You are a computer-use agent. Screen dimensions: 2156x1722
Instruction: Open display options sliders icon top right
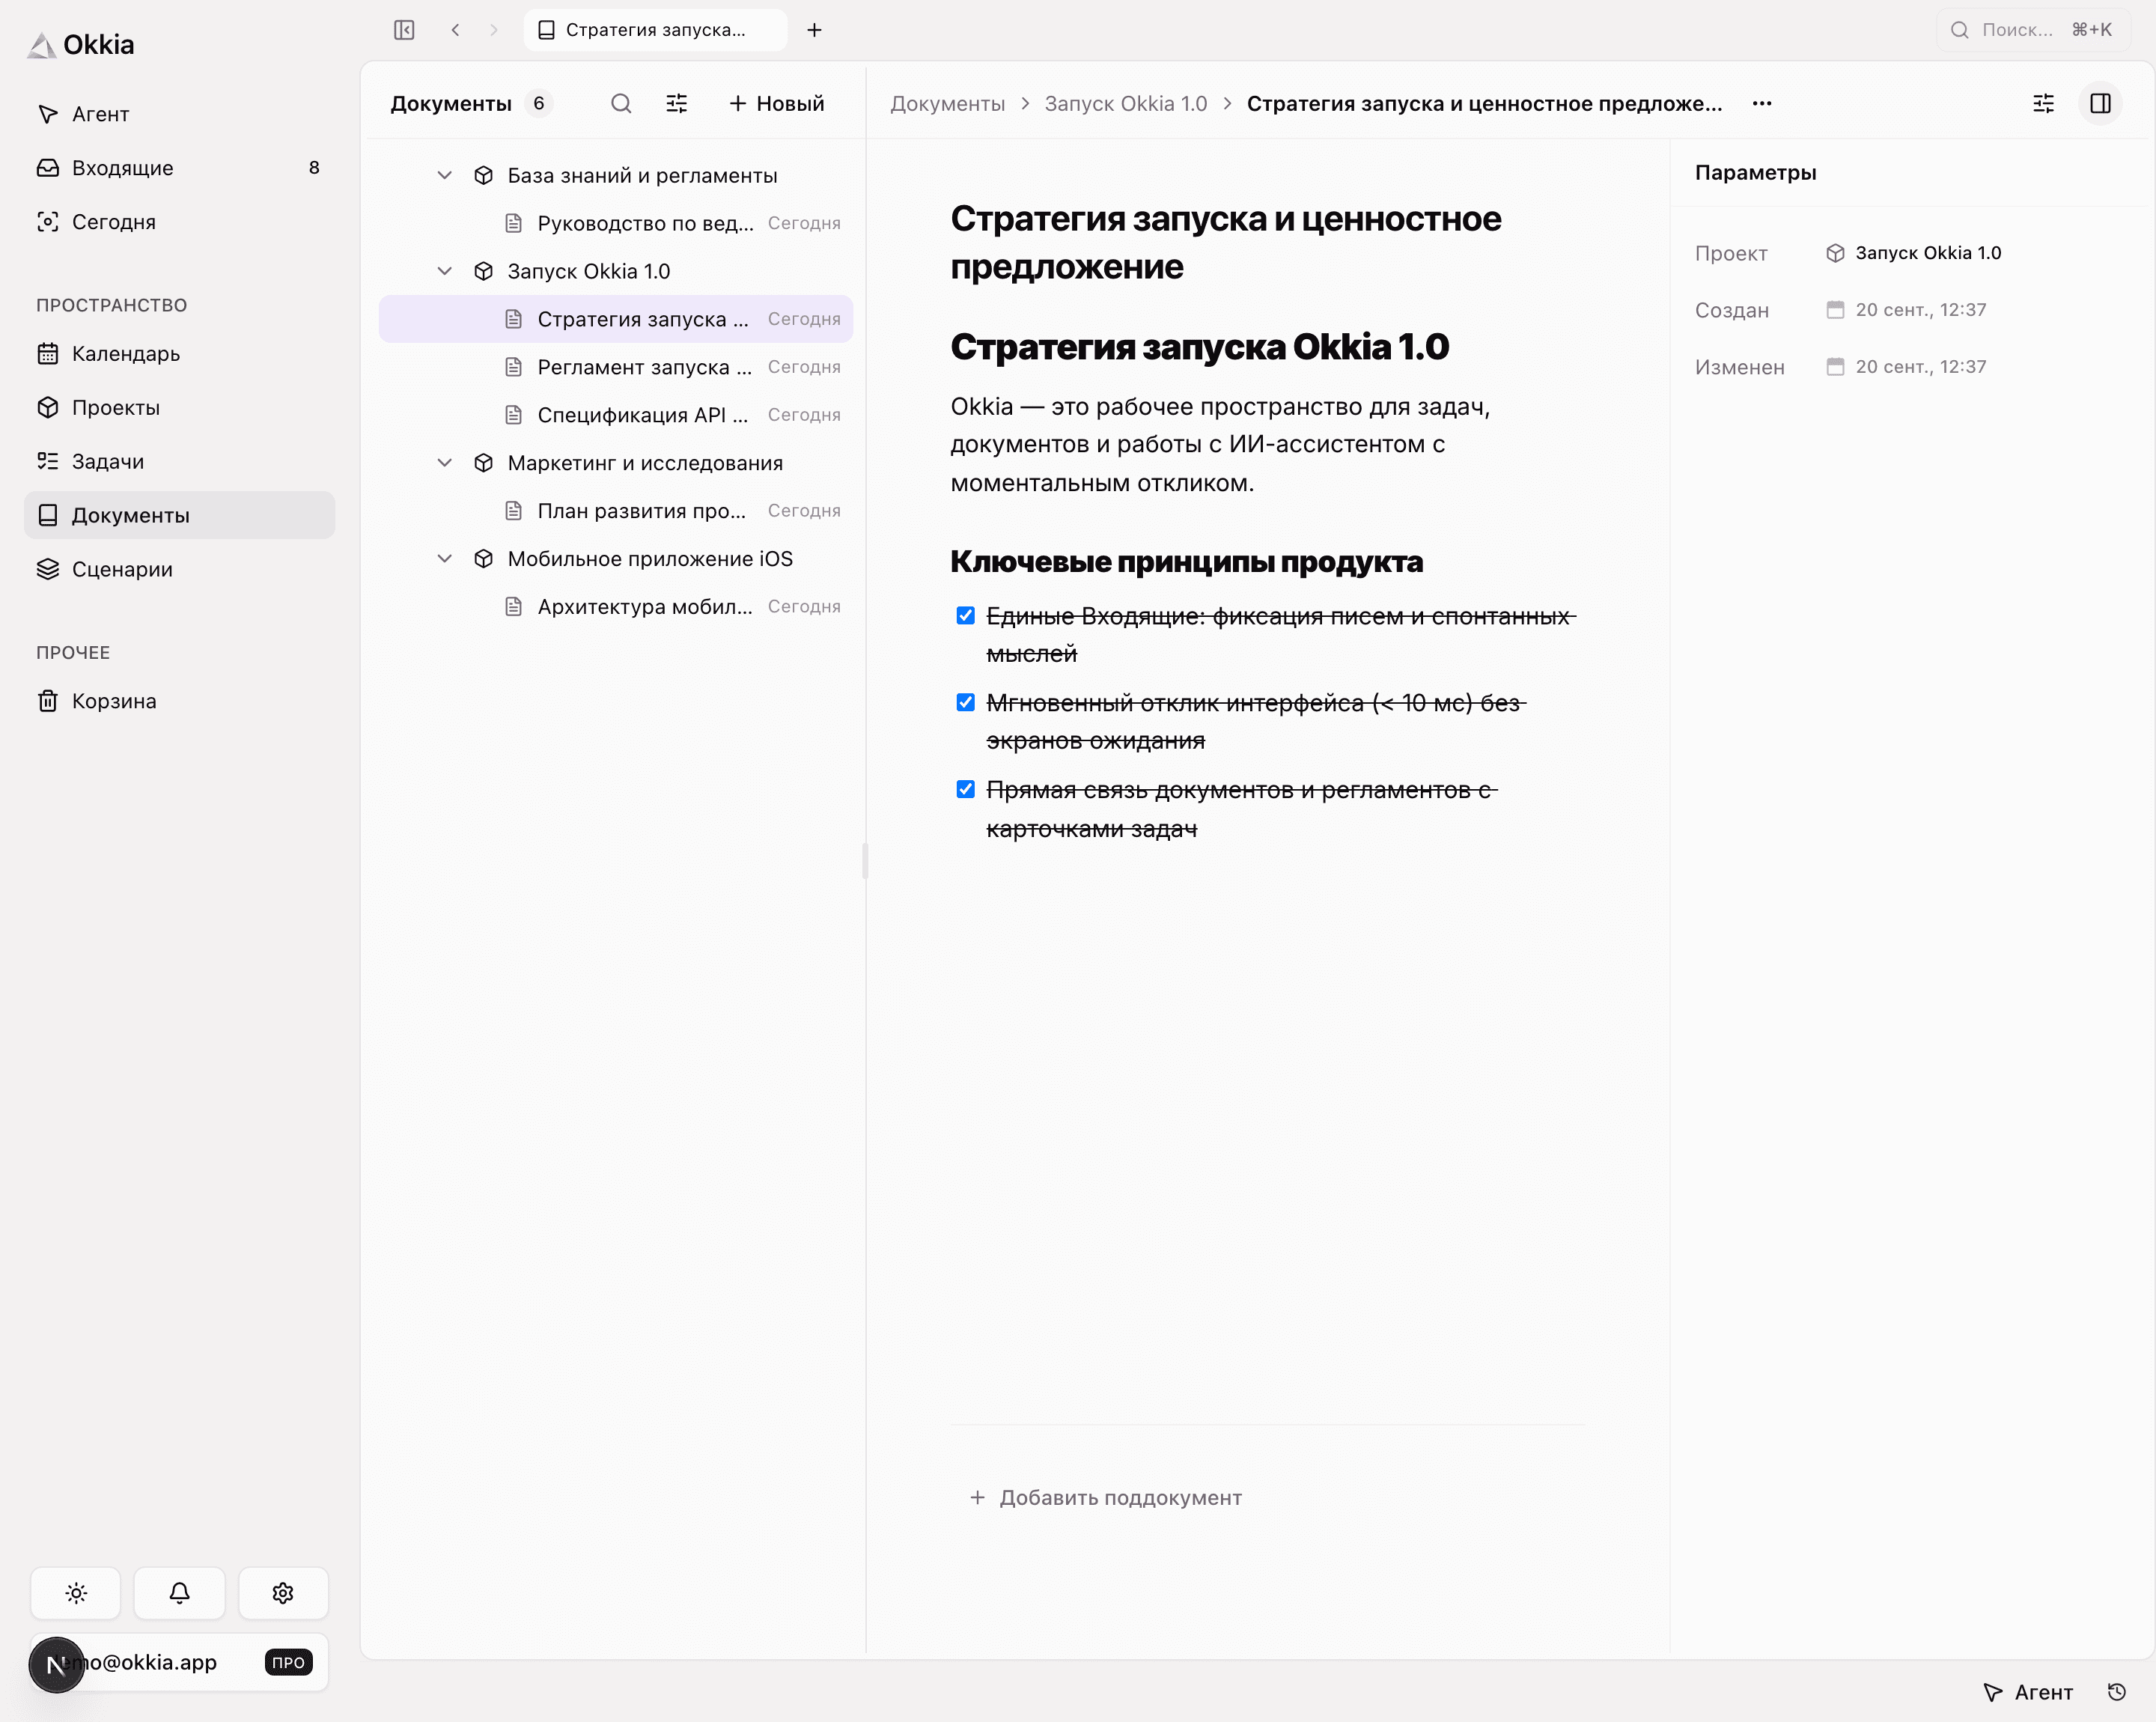tap(2043, 103)
